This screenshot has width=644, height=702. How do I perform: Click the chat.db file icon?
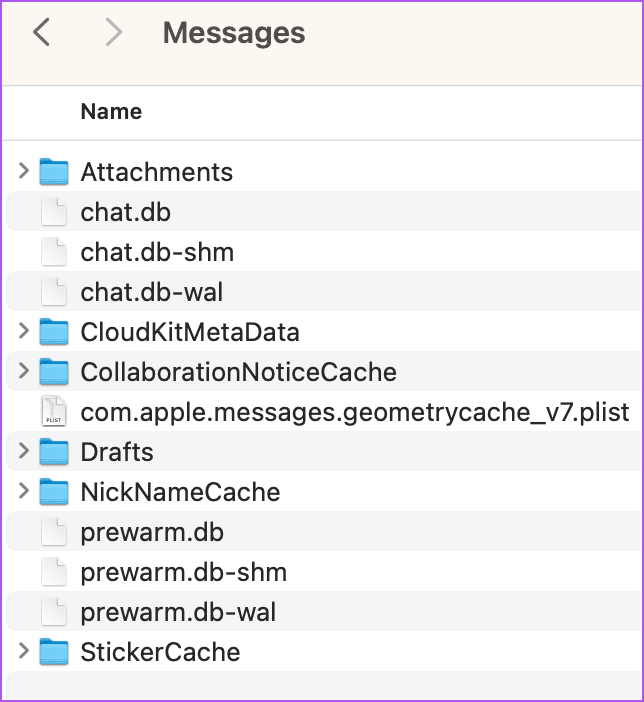click(53, 212)
